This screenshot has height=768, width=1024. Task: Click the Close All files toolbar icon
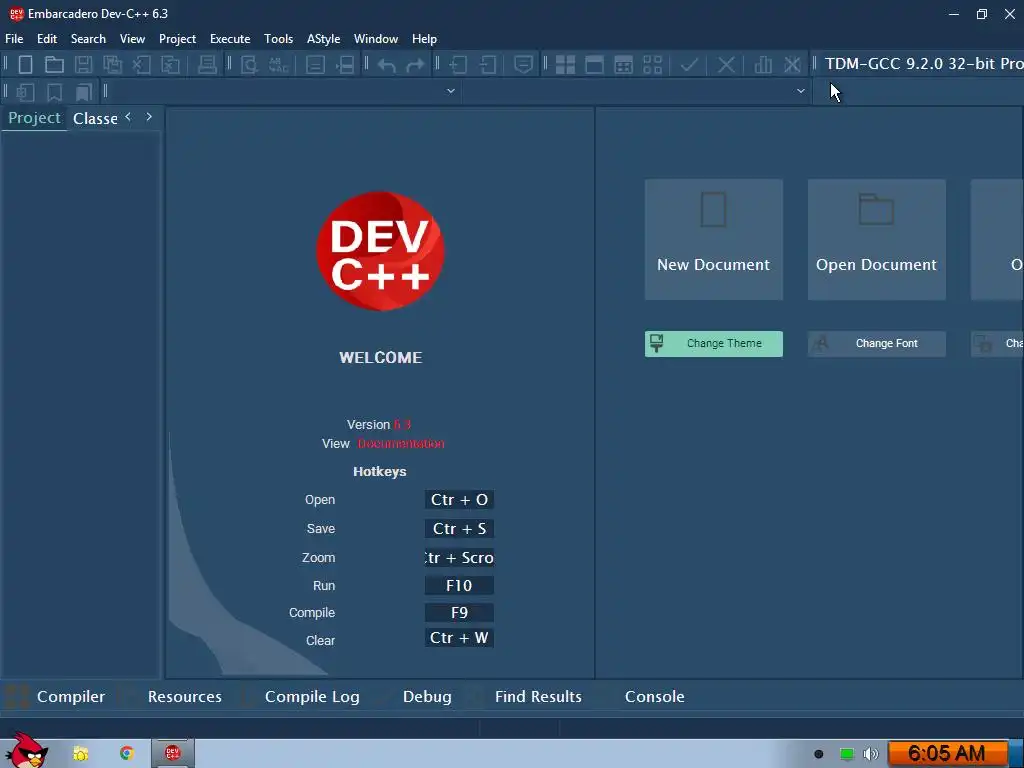tap(170, 65)
